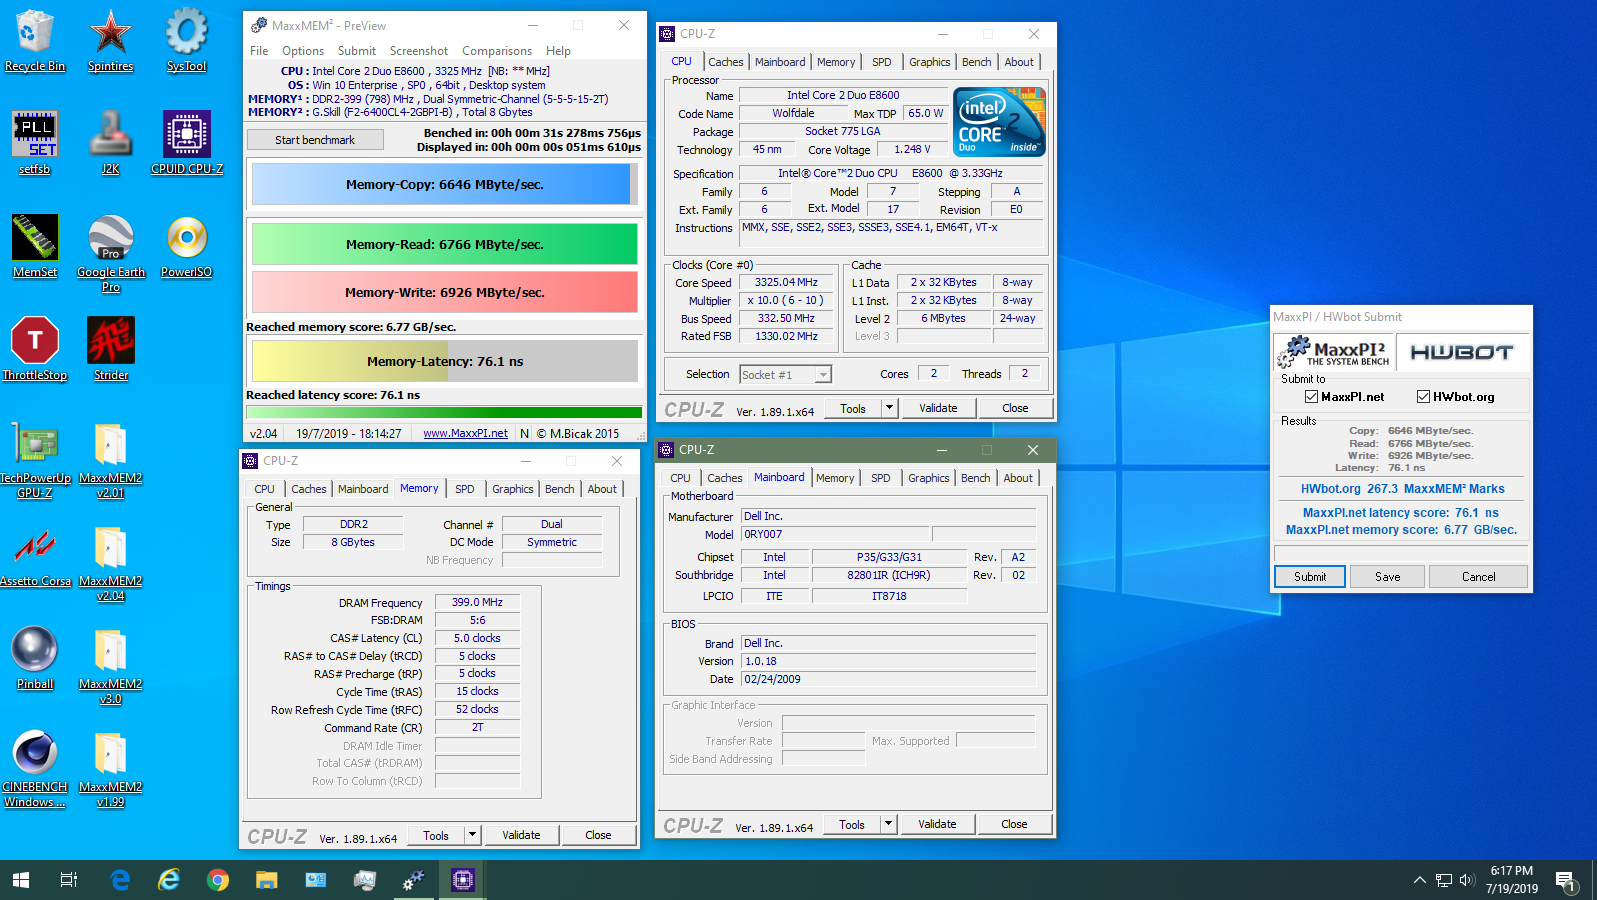Open the File menu in MaxxMEM
The width and height of the screenshot is (1597, 900).
tap(259, 51)
